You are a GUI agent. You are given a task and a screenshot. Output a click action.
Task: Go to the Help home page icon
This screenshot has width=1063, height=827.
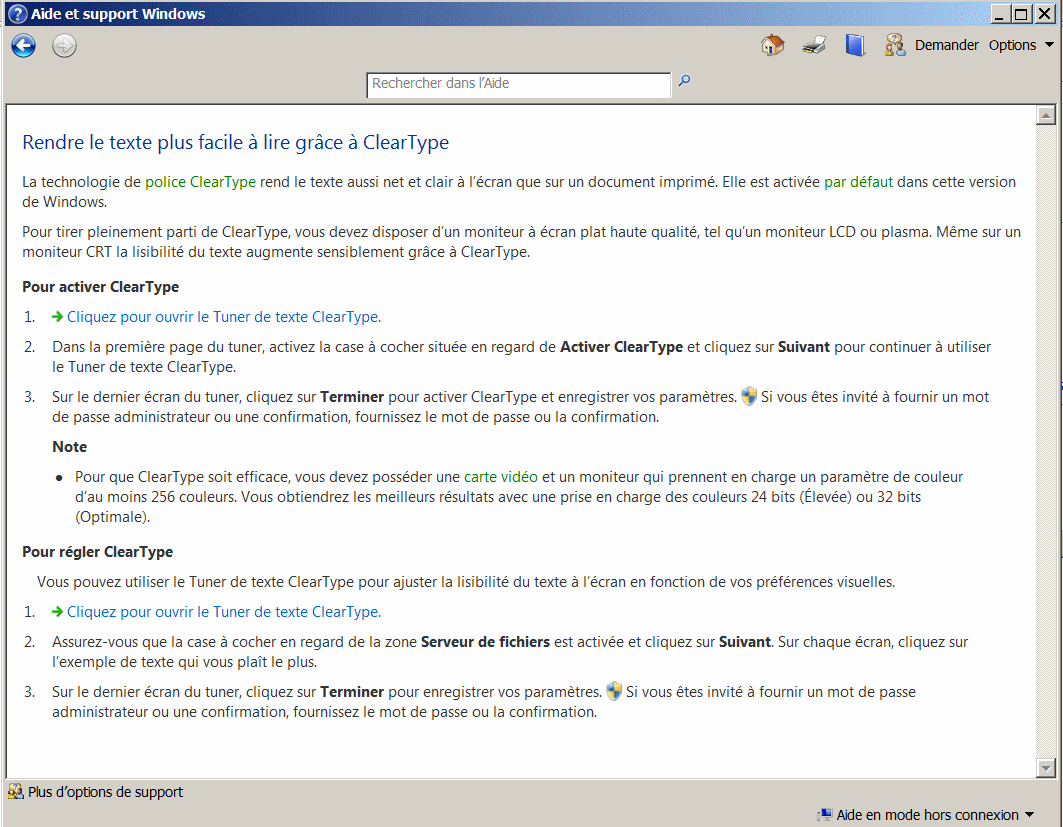point(772,45)
